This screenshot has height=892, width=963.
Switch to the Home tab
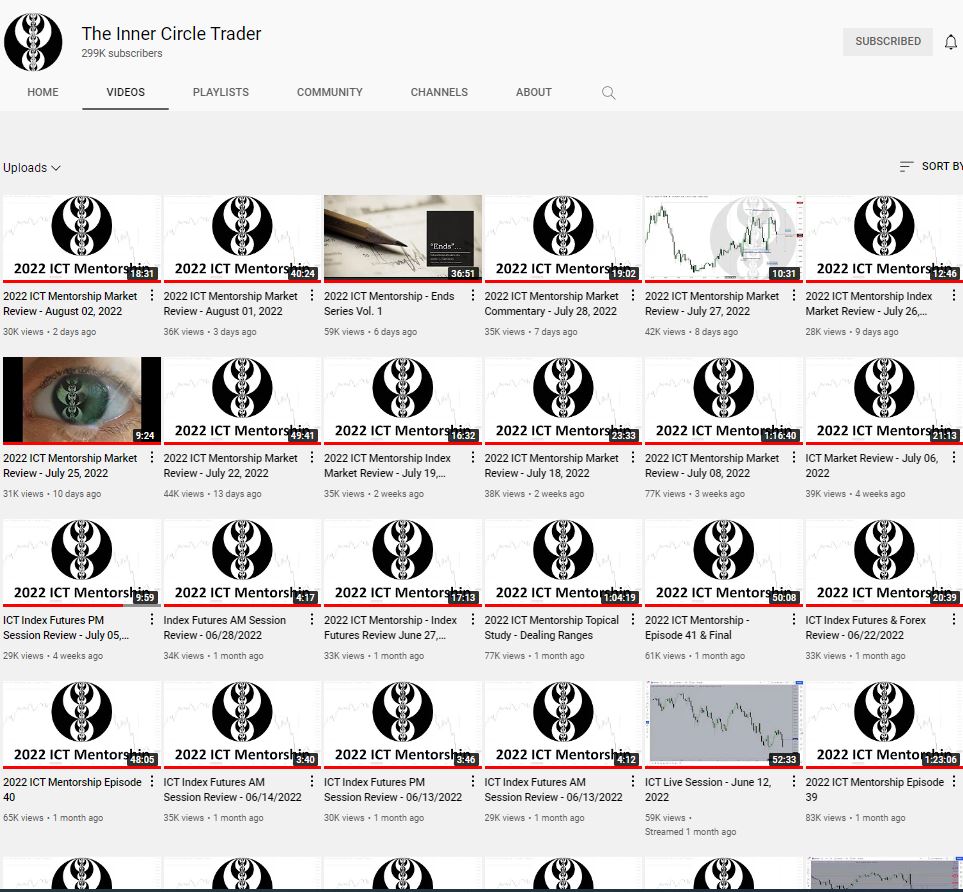(x=43, y=92)
